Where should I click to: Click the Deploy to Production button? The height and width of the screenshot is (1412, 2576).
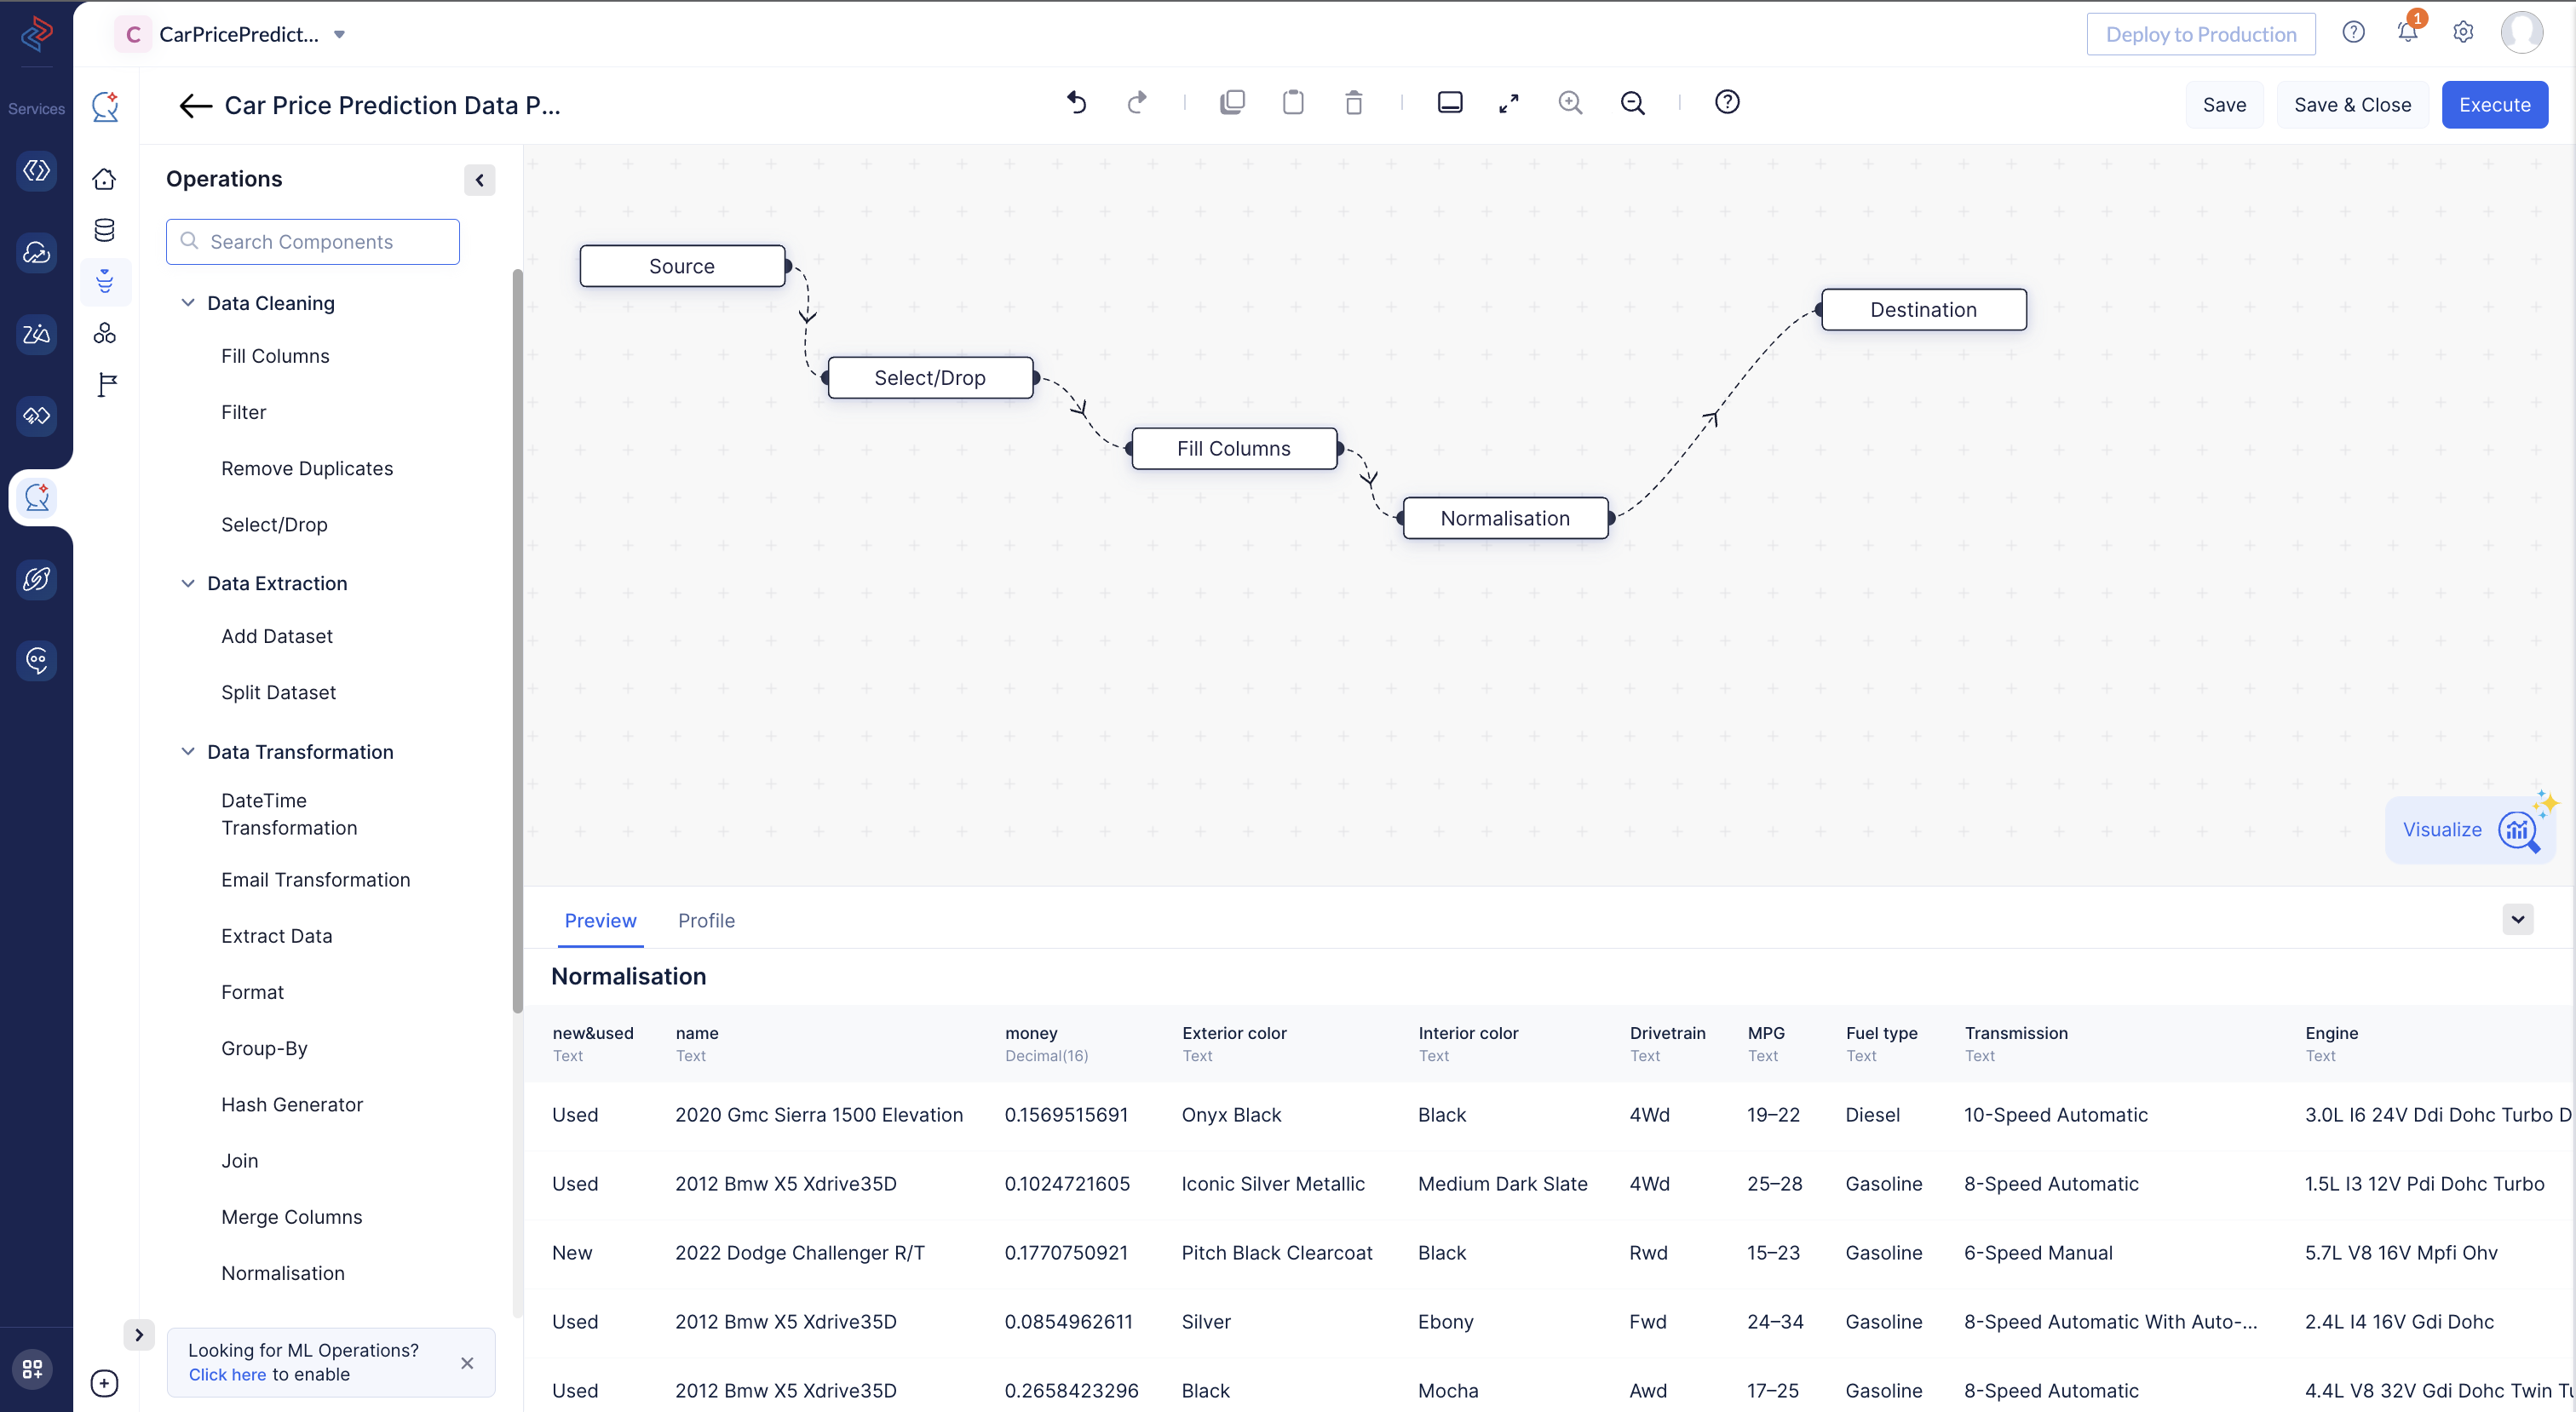2202,33
